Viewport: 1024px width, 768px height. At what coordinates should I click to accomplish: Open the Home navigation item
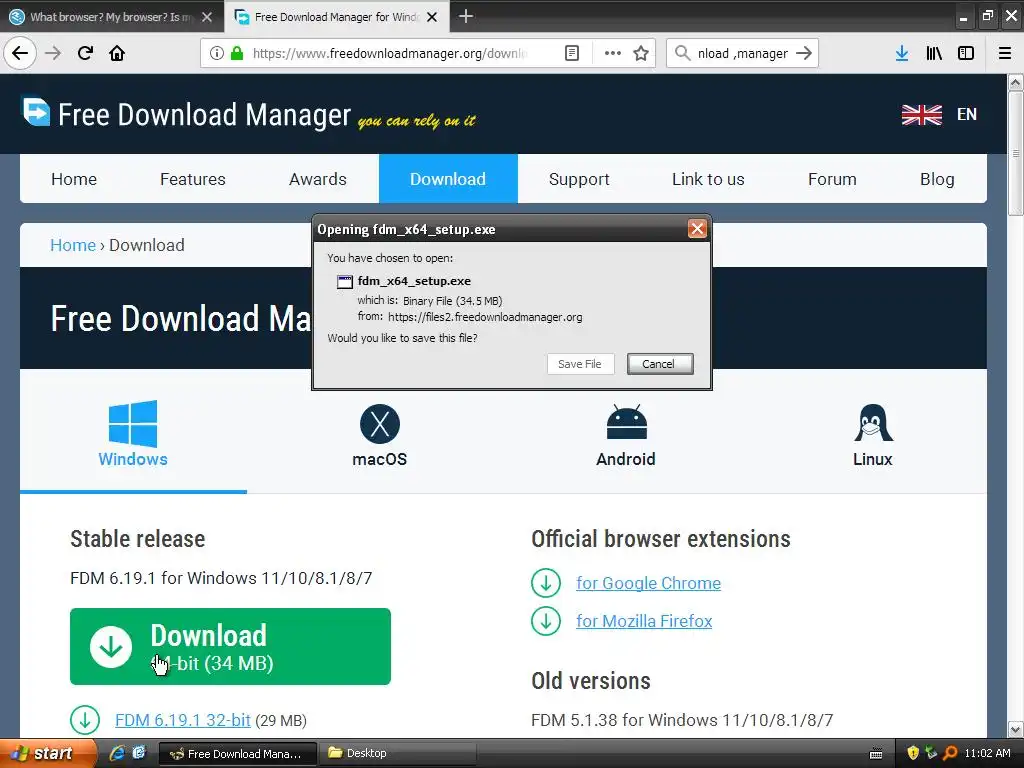click(74, 179)
